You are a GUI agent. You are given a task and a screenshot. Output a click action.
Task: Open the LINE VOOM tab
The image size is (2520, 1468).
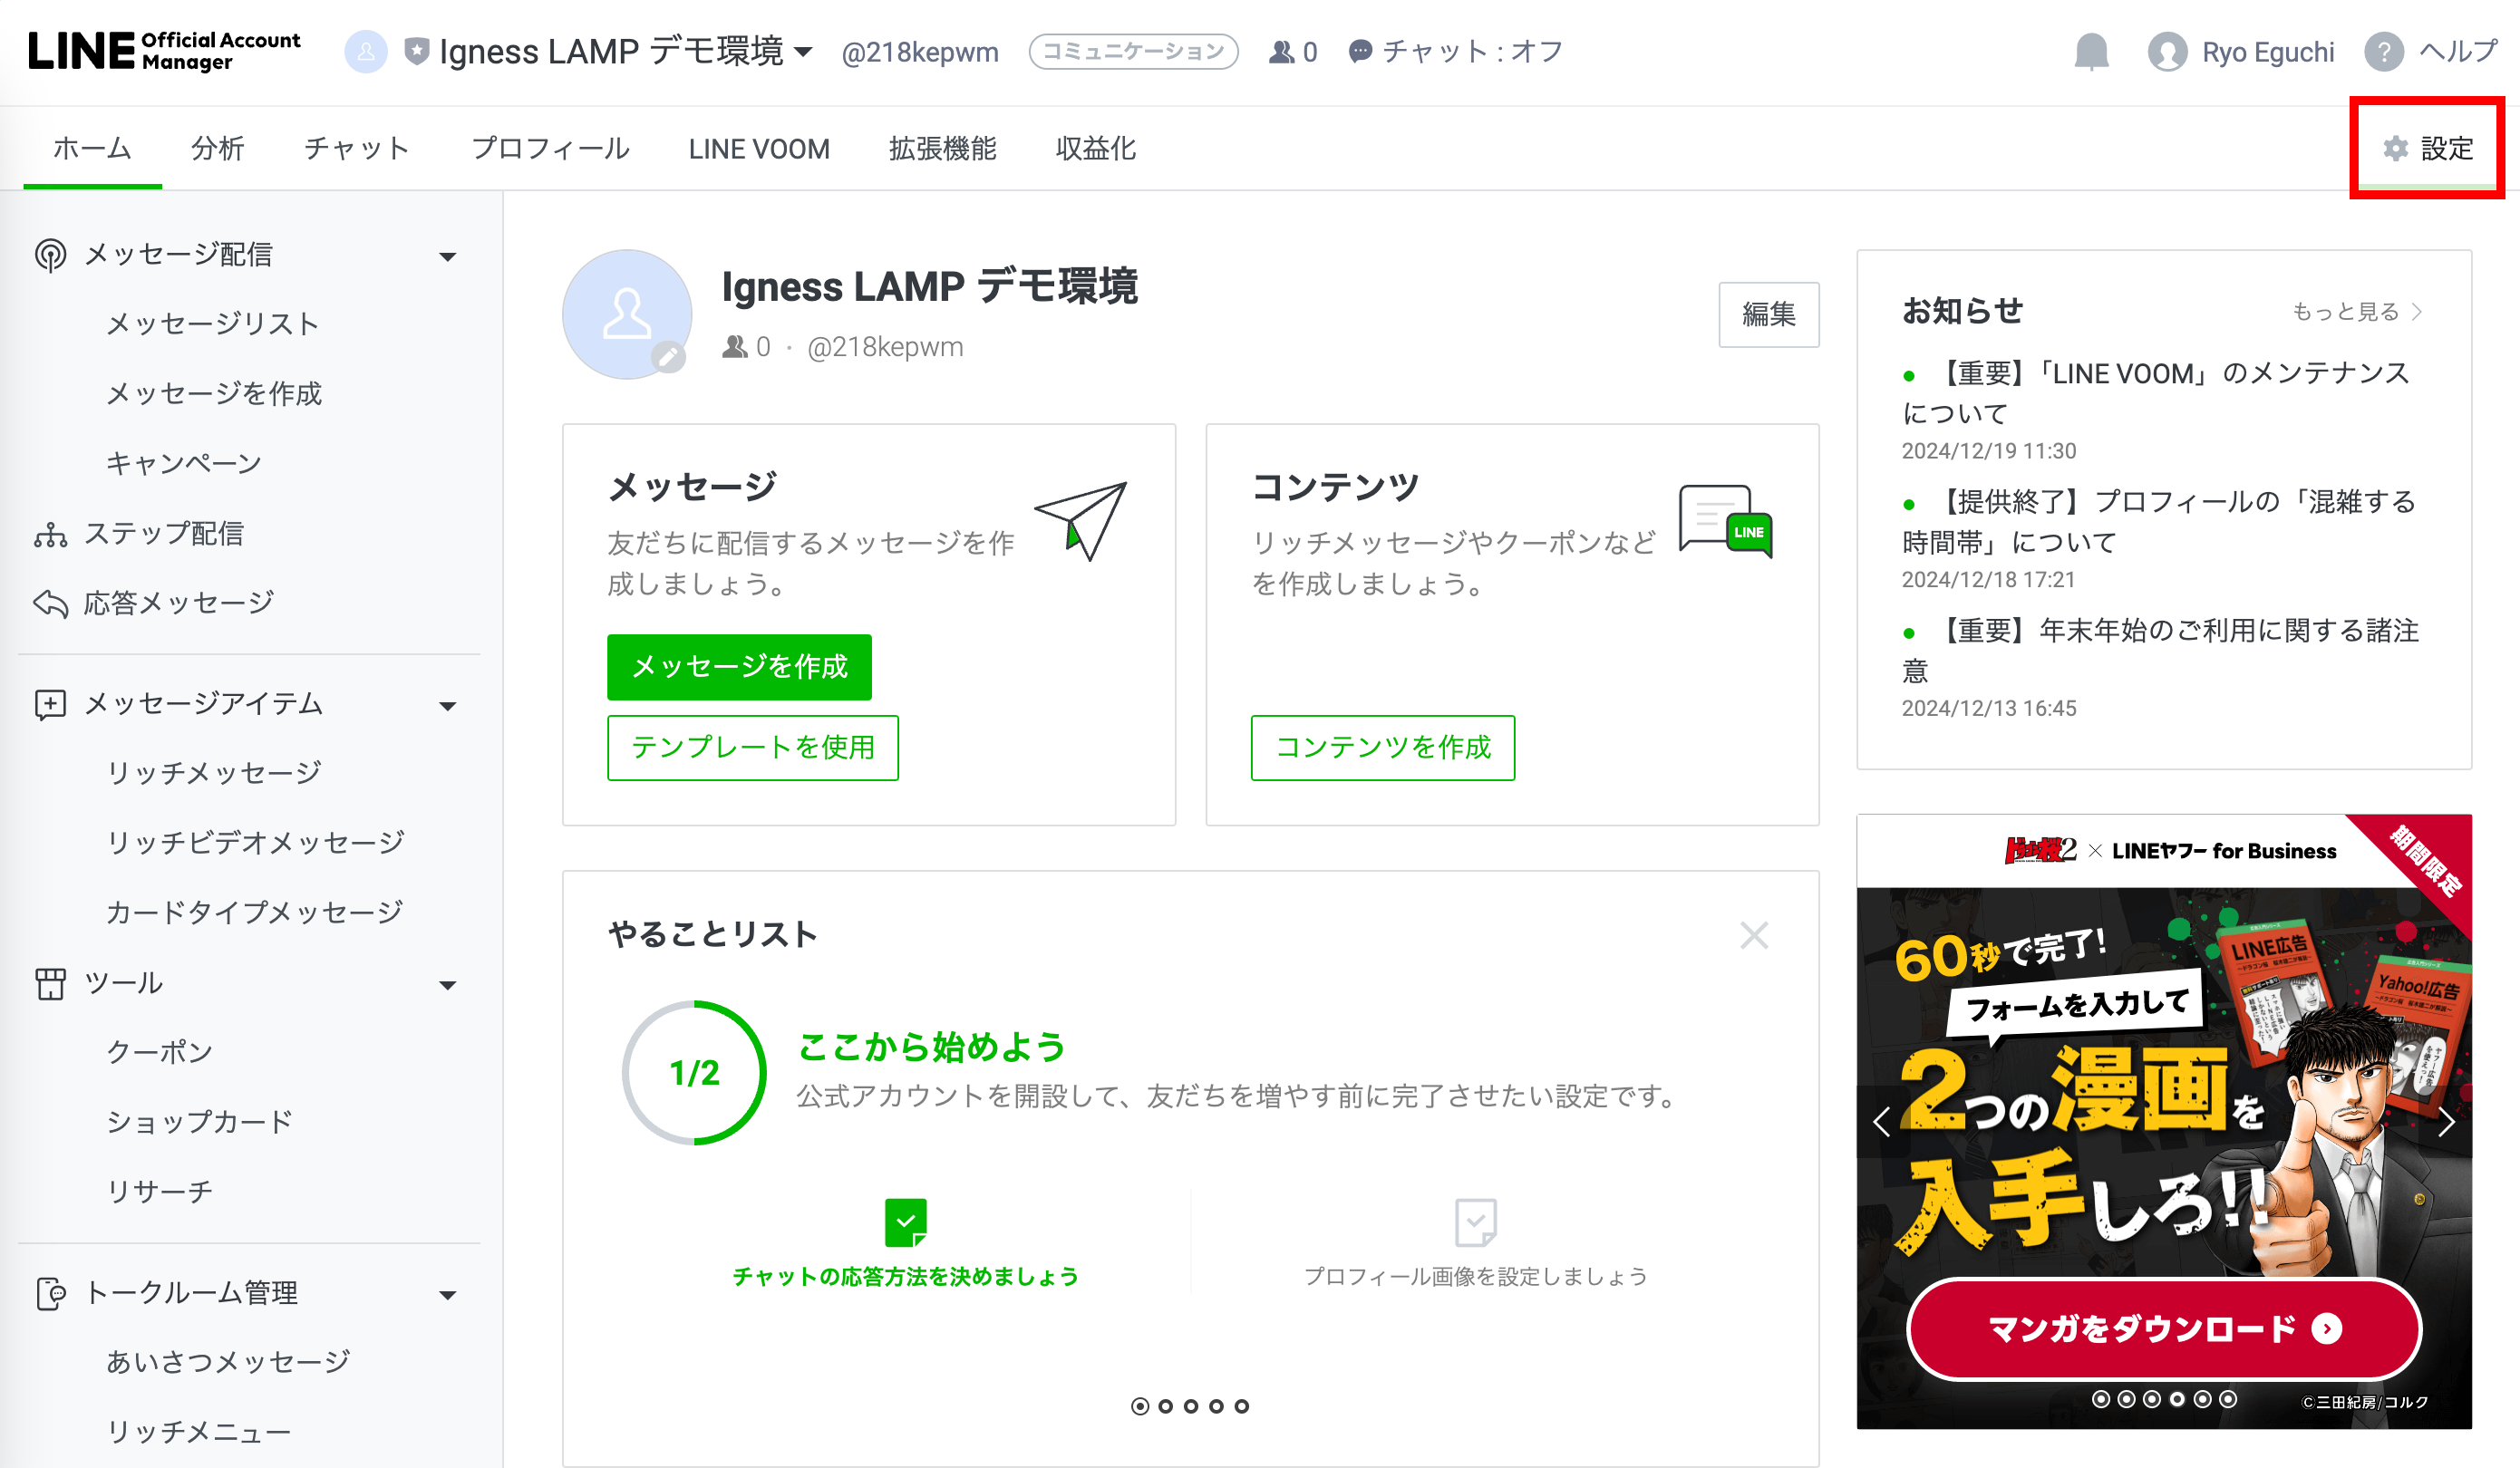(758, 149)
